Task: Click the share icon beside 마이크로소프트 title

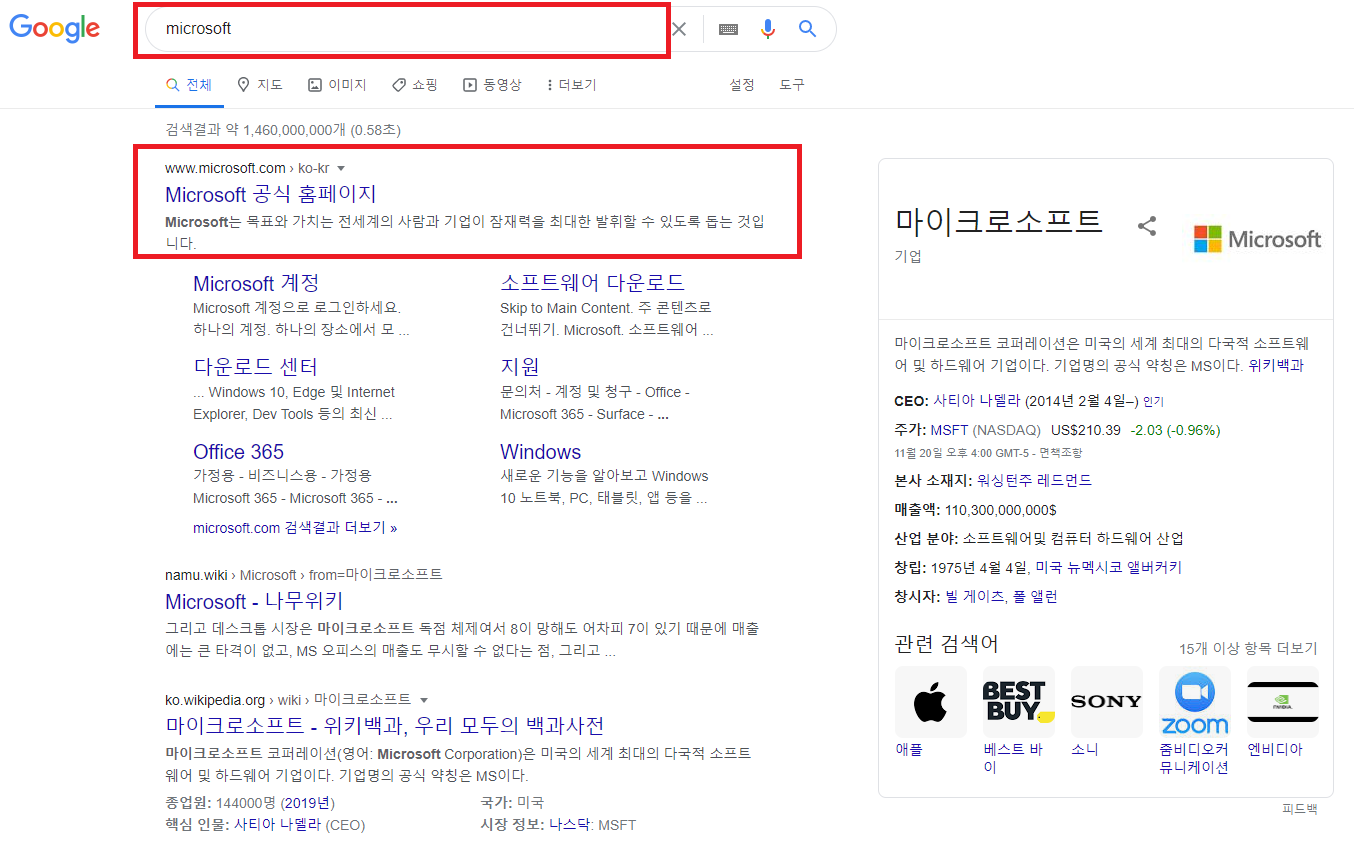Action: (1147, 226)
